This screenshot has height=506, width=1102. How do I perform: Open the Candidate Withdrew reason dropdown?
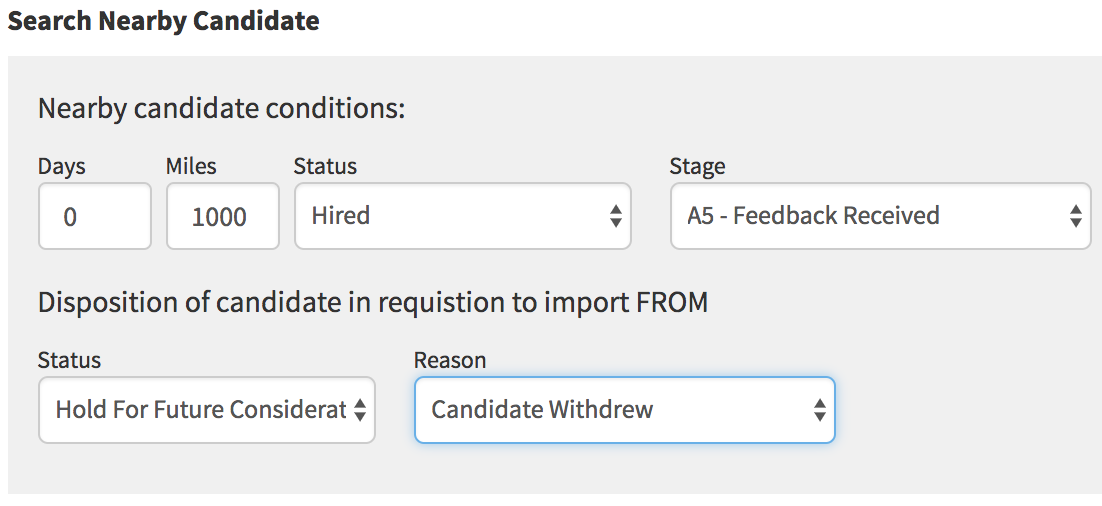click(624, 410)
